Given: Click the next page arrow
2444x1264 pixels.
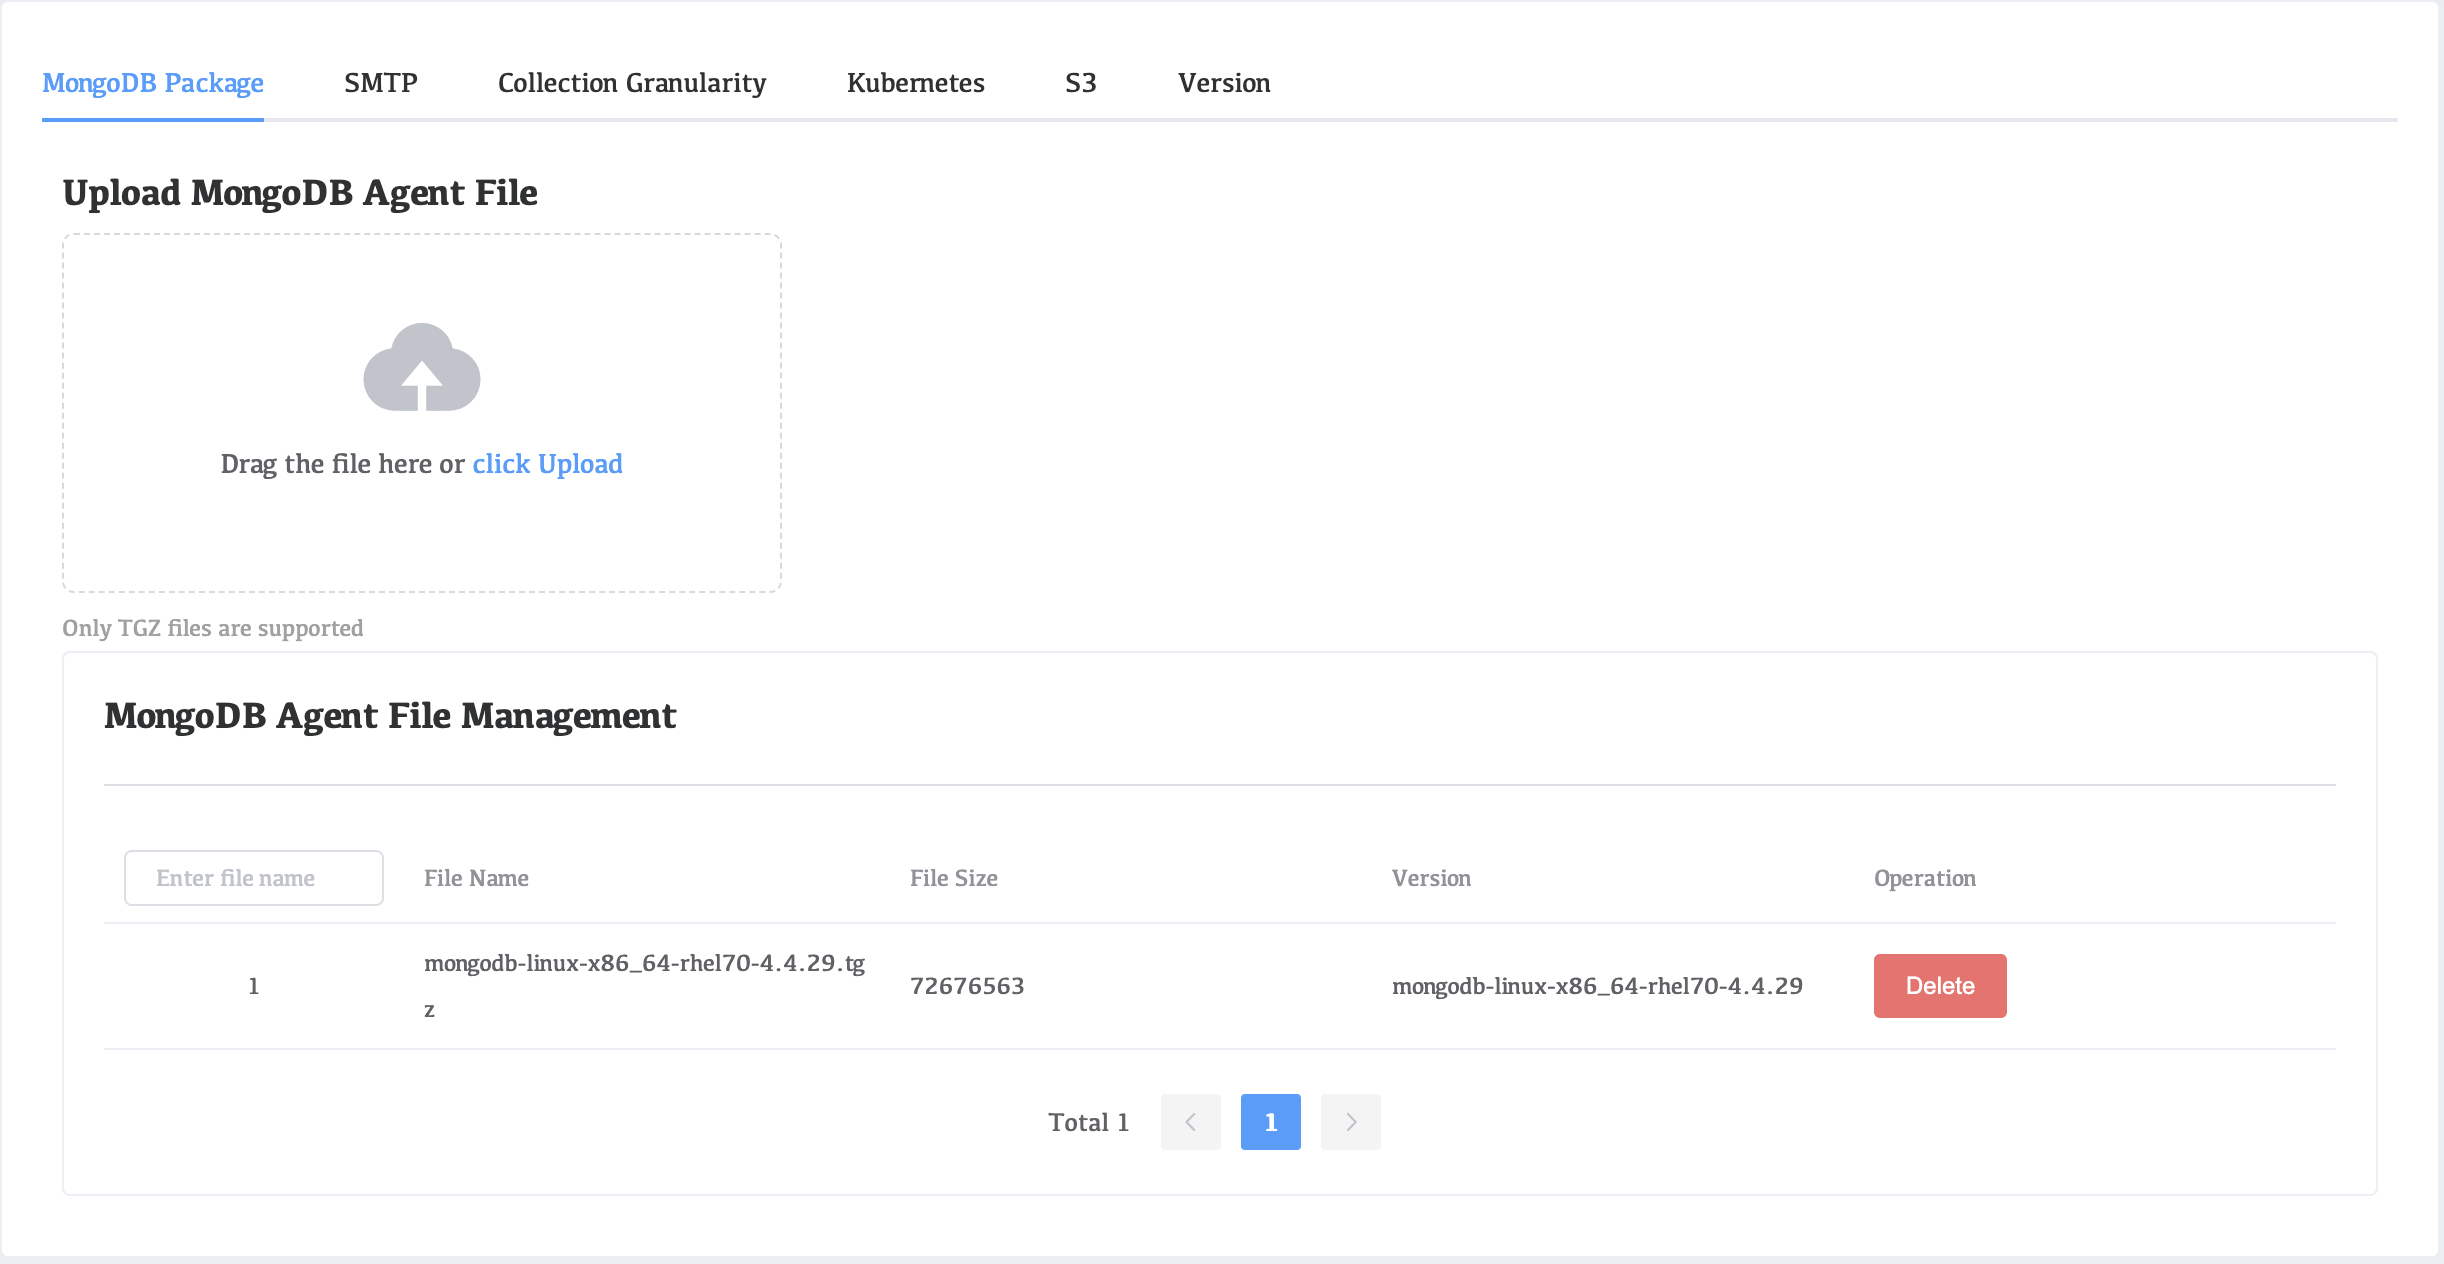Looking at the screenshot, I should pyautogui.click(x=1351, y=1122).
